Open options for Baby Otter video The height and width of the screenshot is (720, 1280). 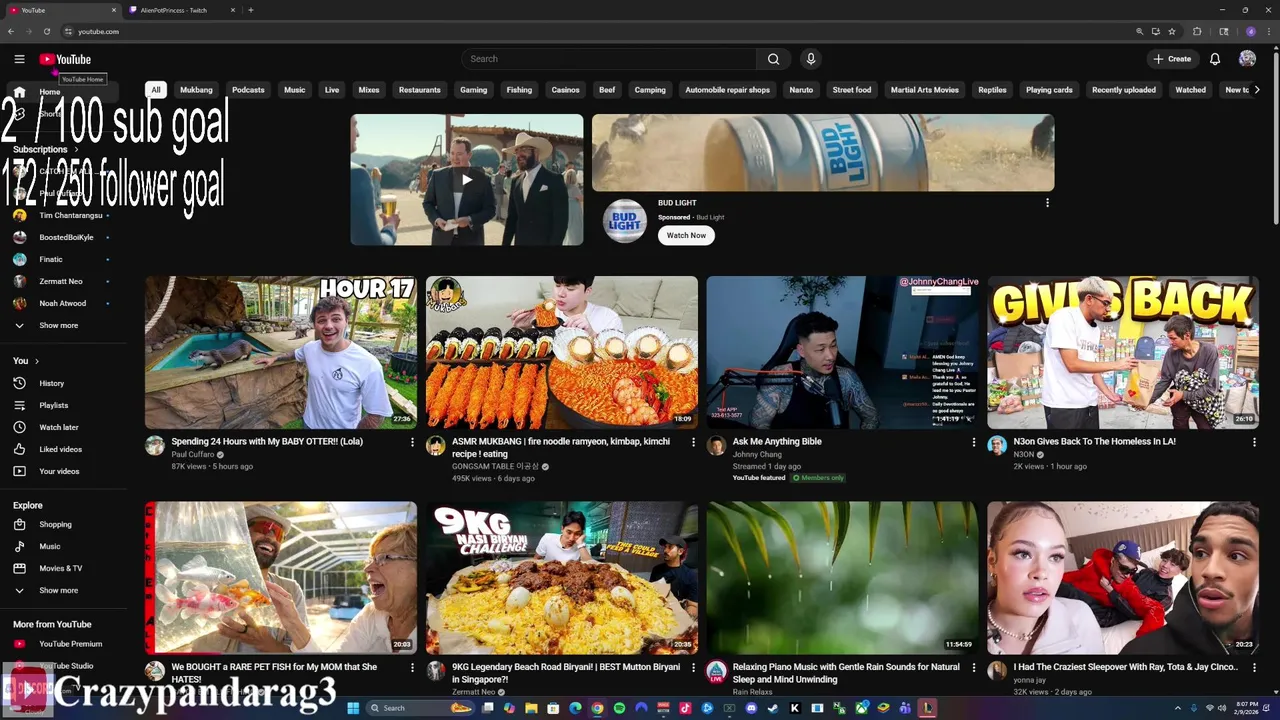click(412, 442)
